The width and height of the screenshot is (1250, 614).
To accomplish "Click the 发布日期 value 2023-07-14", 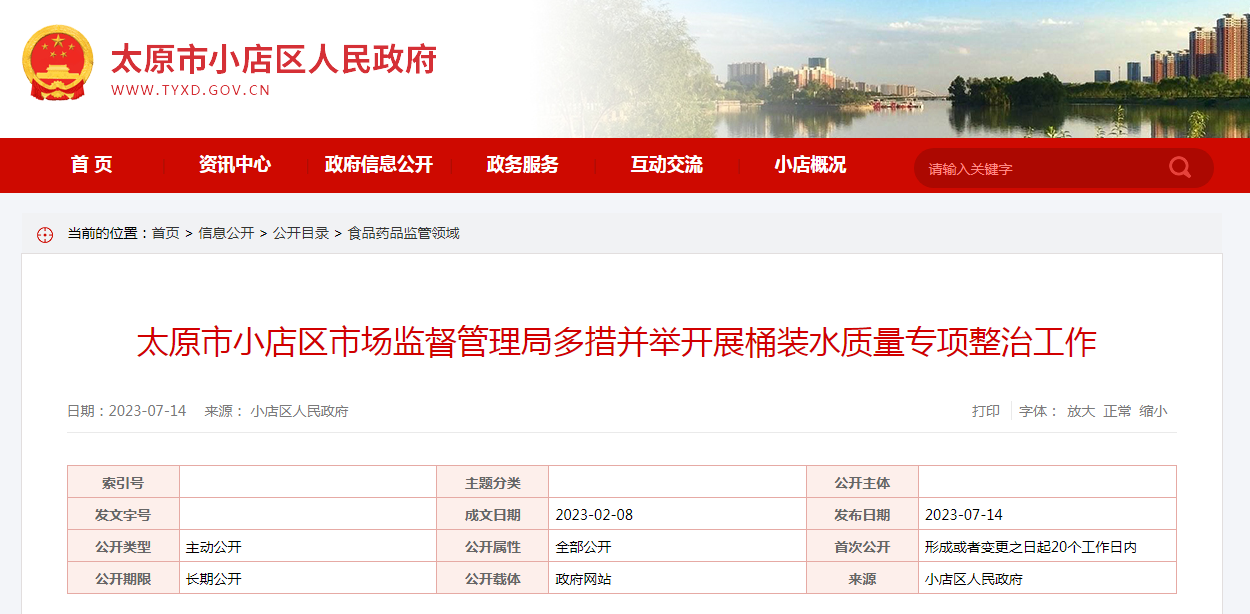I will click(964, 515).
